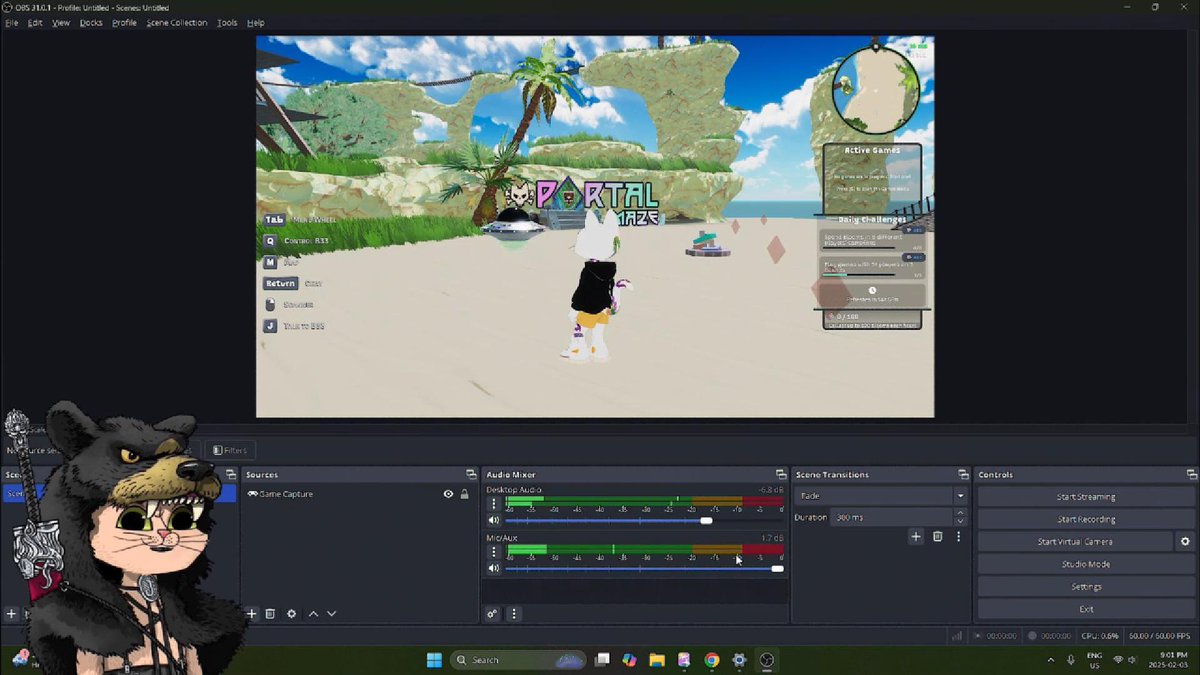Screen dimensions: 1200x675
Task: Open Audio Mixer bottom three-dot menu
Action: tap(514, 614)
